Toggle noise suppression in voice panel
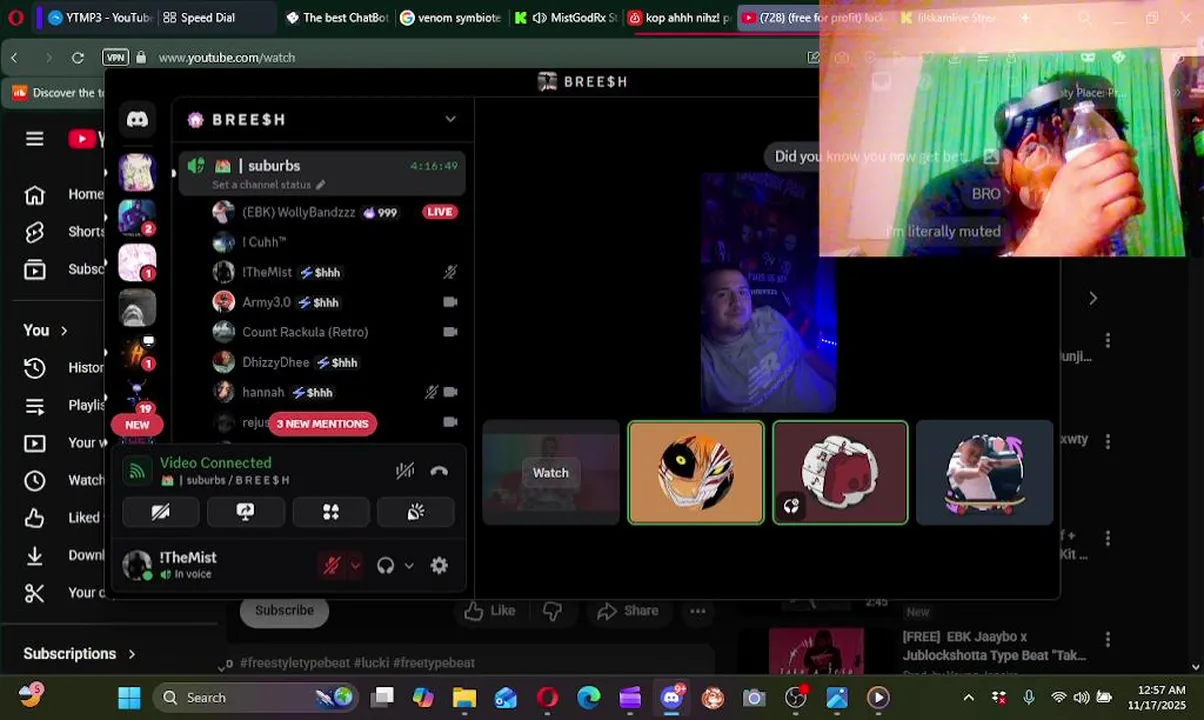This screenshot has width=1204, height=720. point(405,471)
